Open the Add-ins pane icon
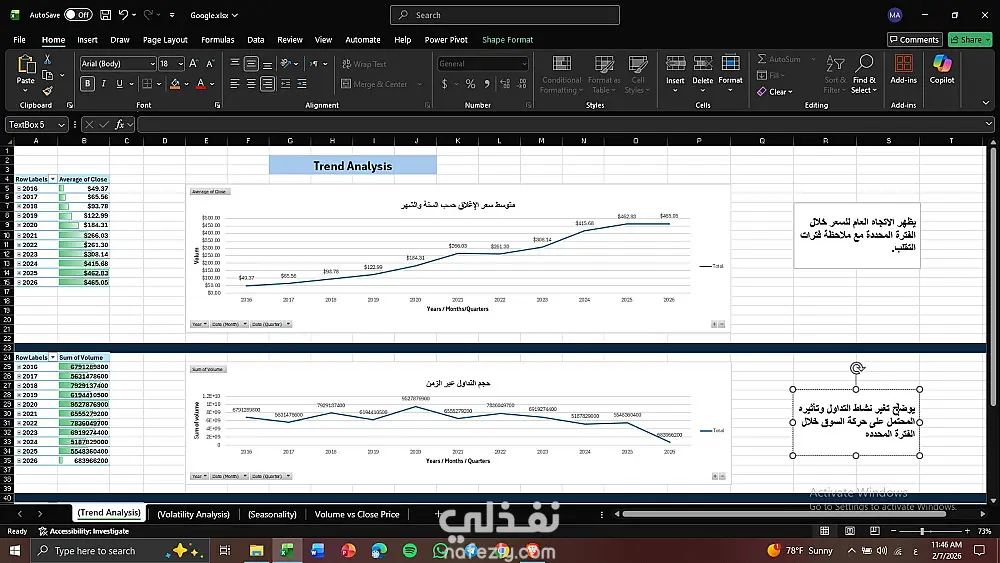The image size is (1000, 563). click(x=903, y=64)
